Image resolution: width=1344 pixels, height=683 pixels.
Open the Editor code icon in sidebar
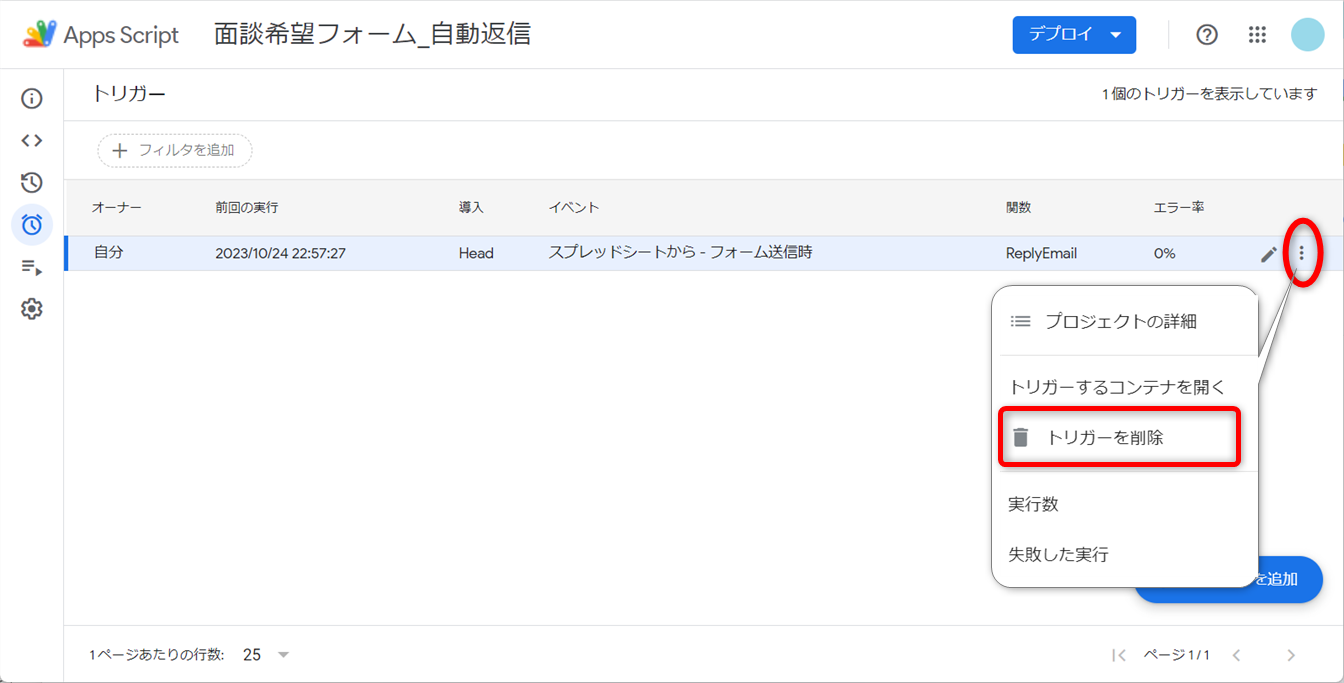click(x=32, y=141)
